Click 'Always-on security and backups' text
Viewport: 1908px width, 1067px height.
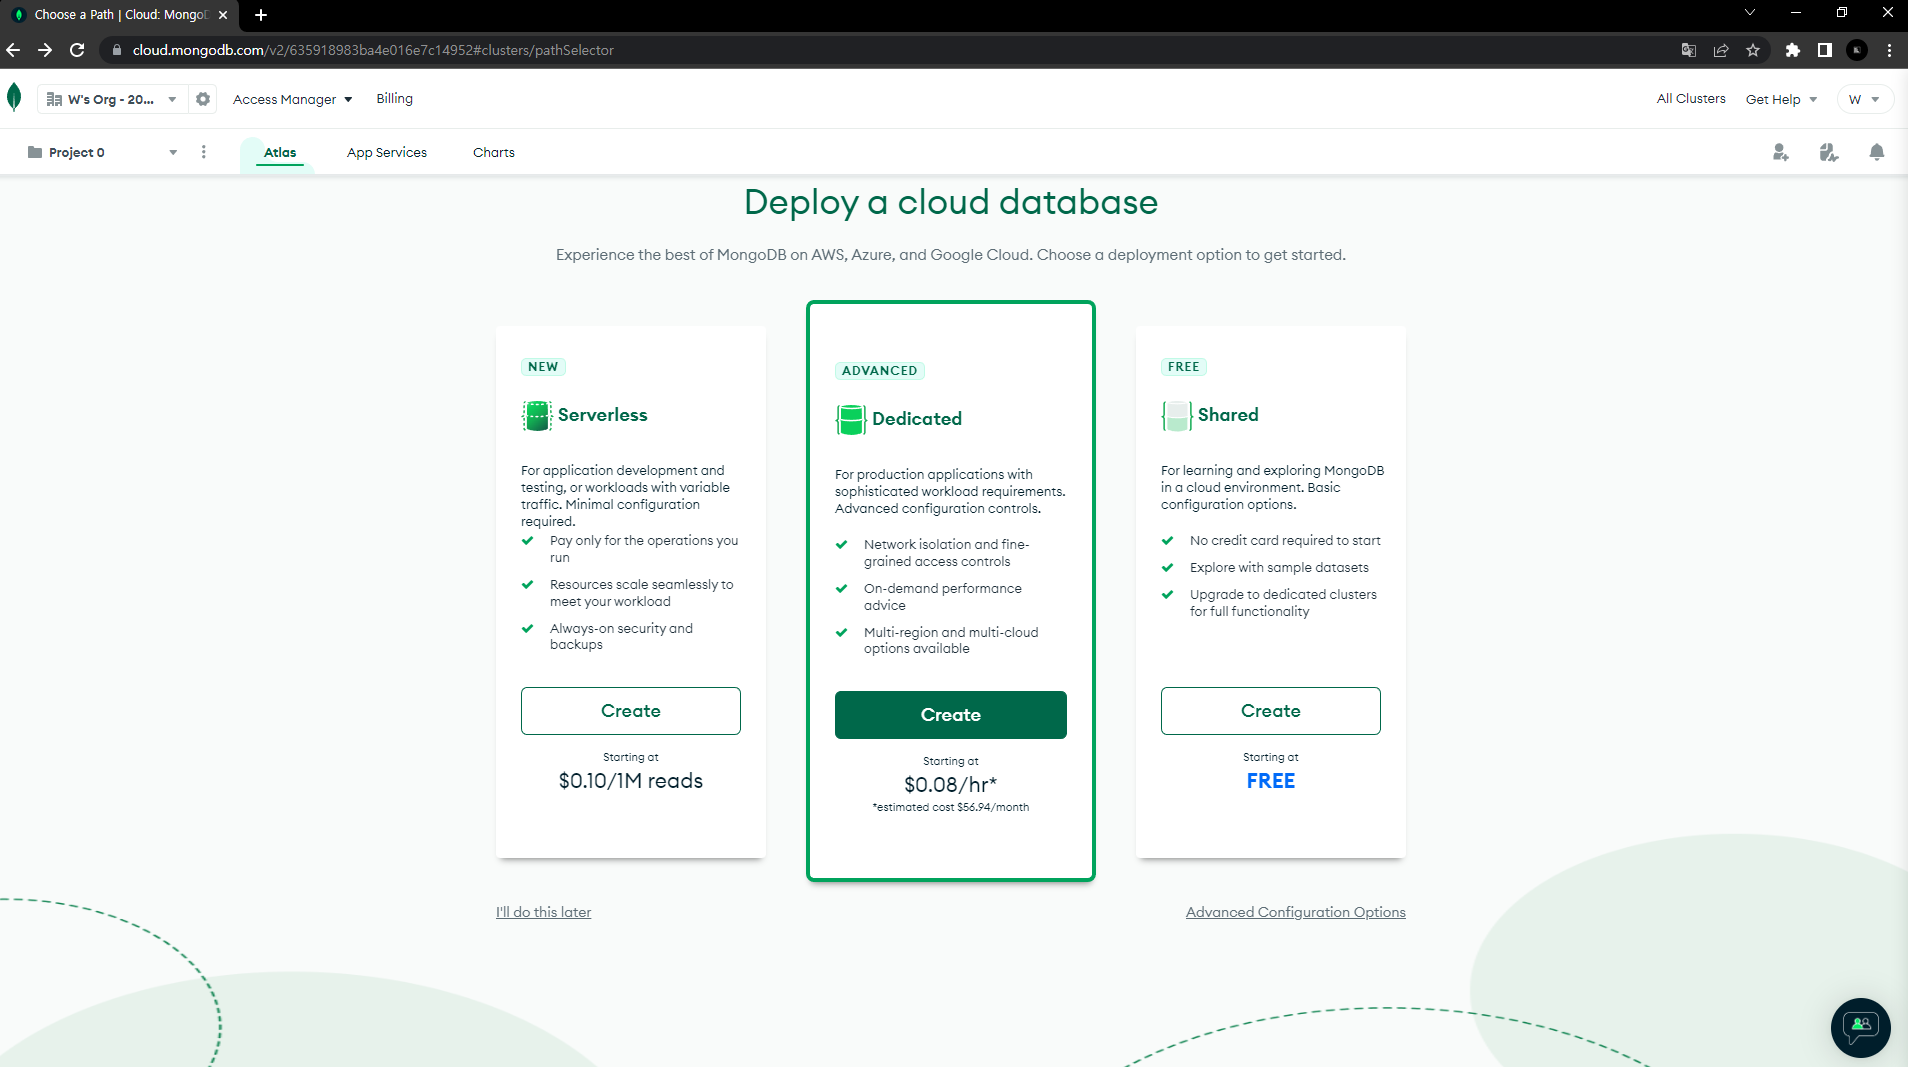621,636
